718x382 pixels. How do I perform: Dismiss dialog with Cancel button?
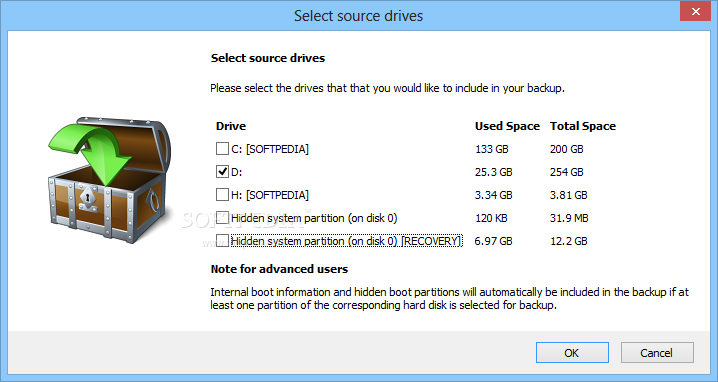tap(657, 353)
